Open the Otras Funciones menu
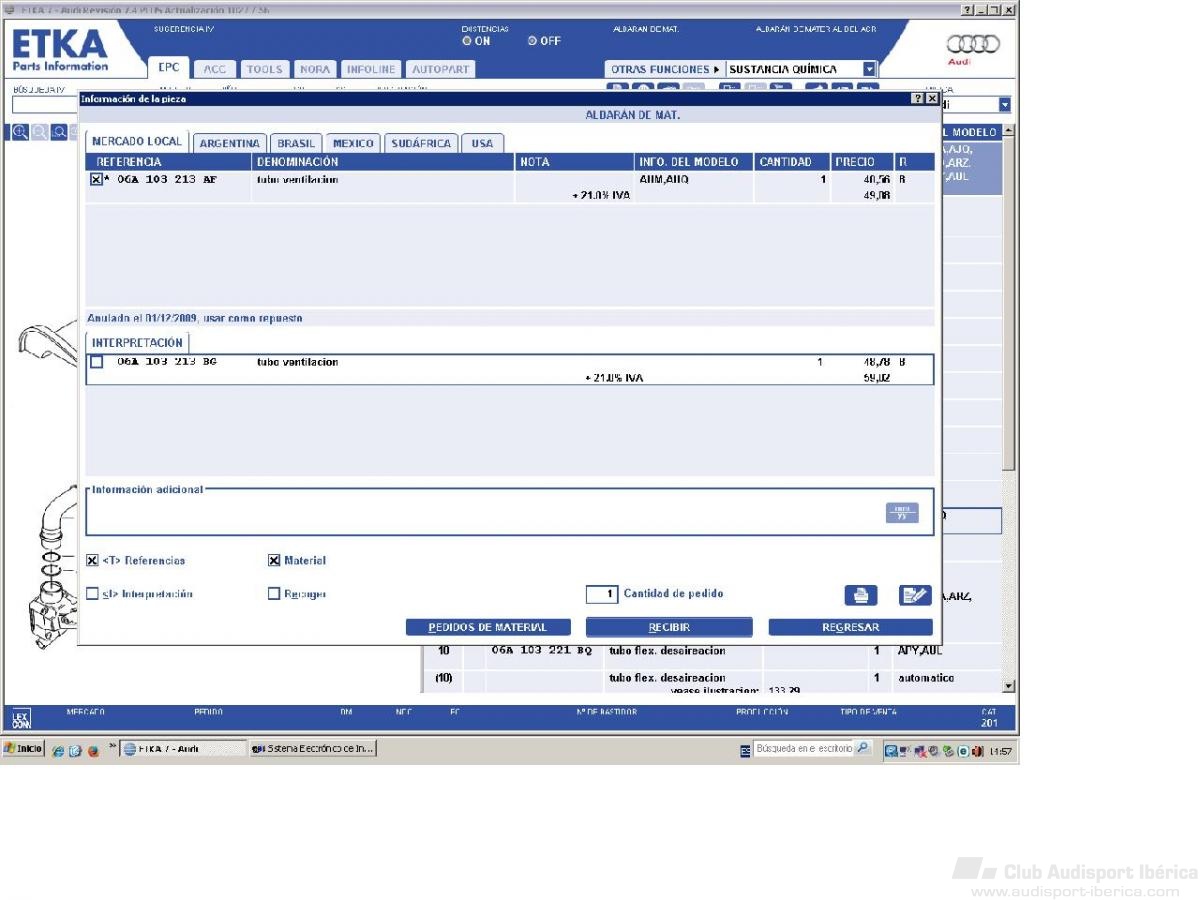Viewport: 1200px width, 900px height. [665, 69]
